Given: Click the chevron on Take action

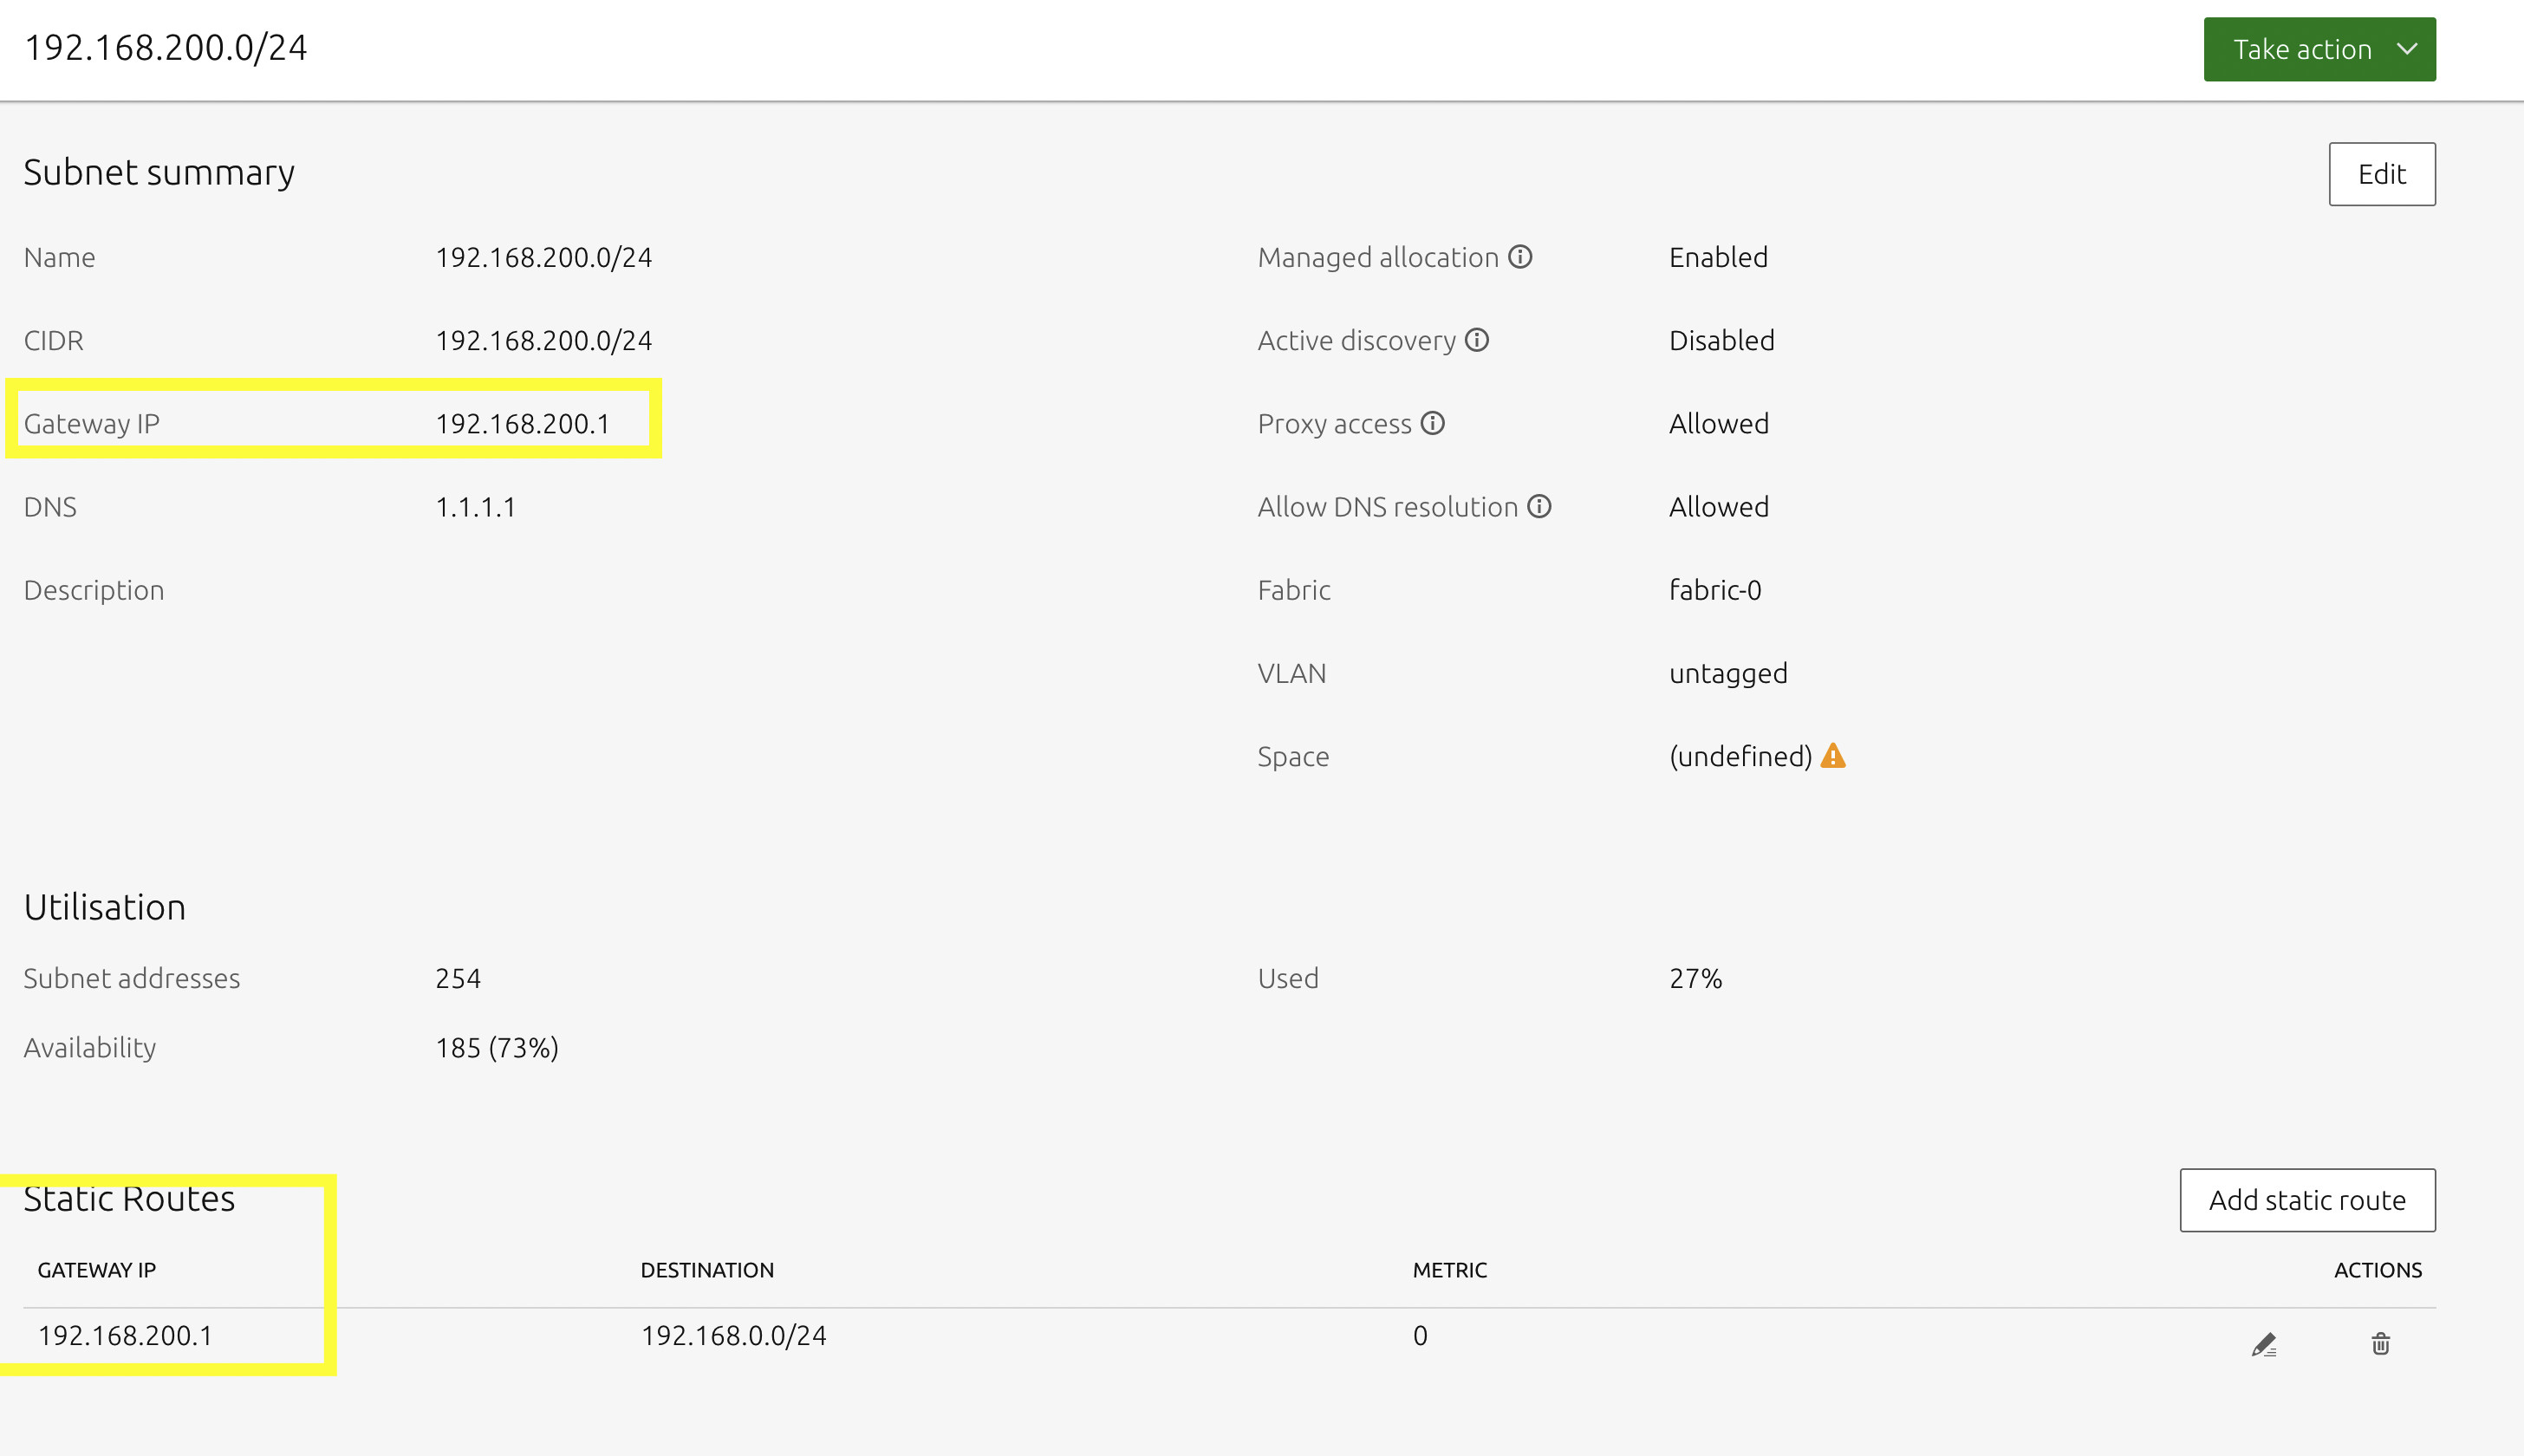Looking at the screenshot, I should (2408, 49).
